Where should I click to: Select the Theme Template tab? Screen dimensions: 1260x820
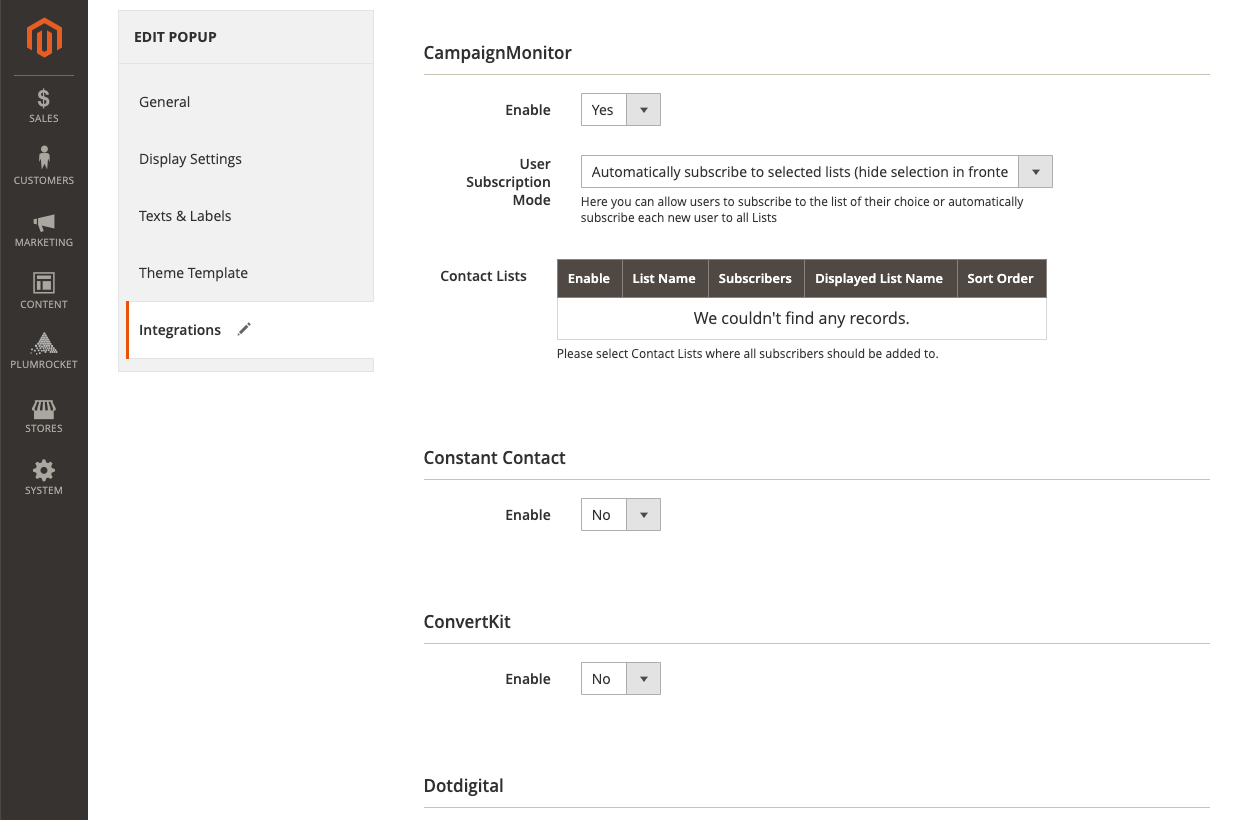(193, 273)
